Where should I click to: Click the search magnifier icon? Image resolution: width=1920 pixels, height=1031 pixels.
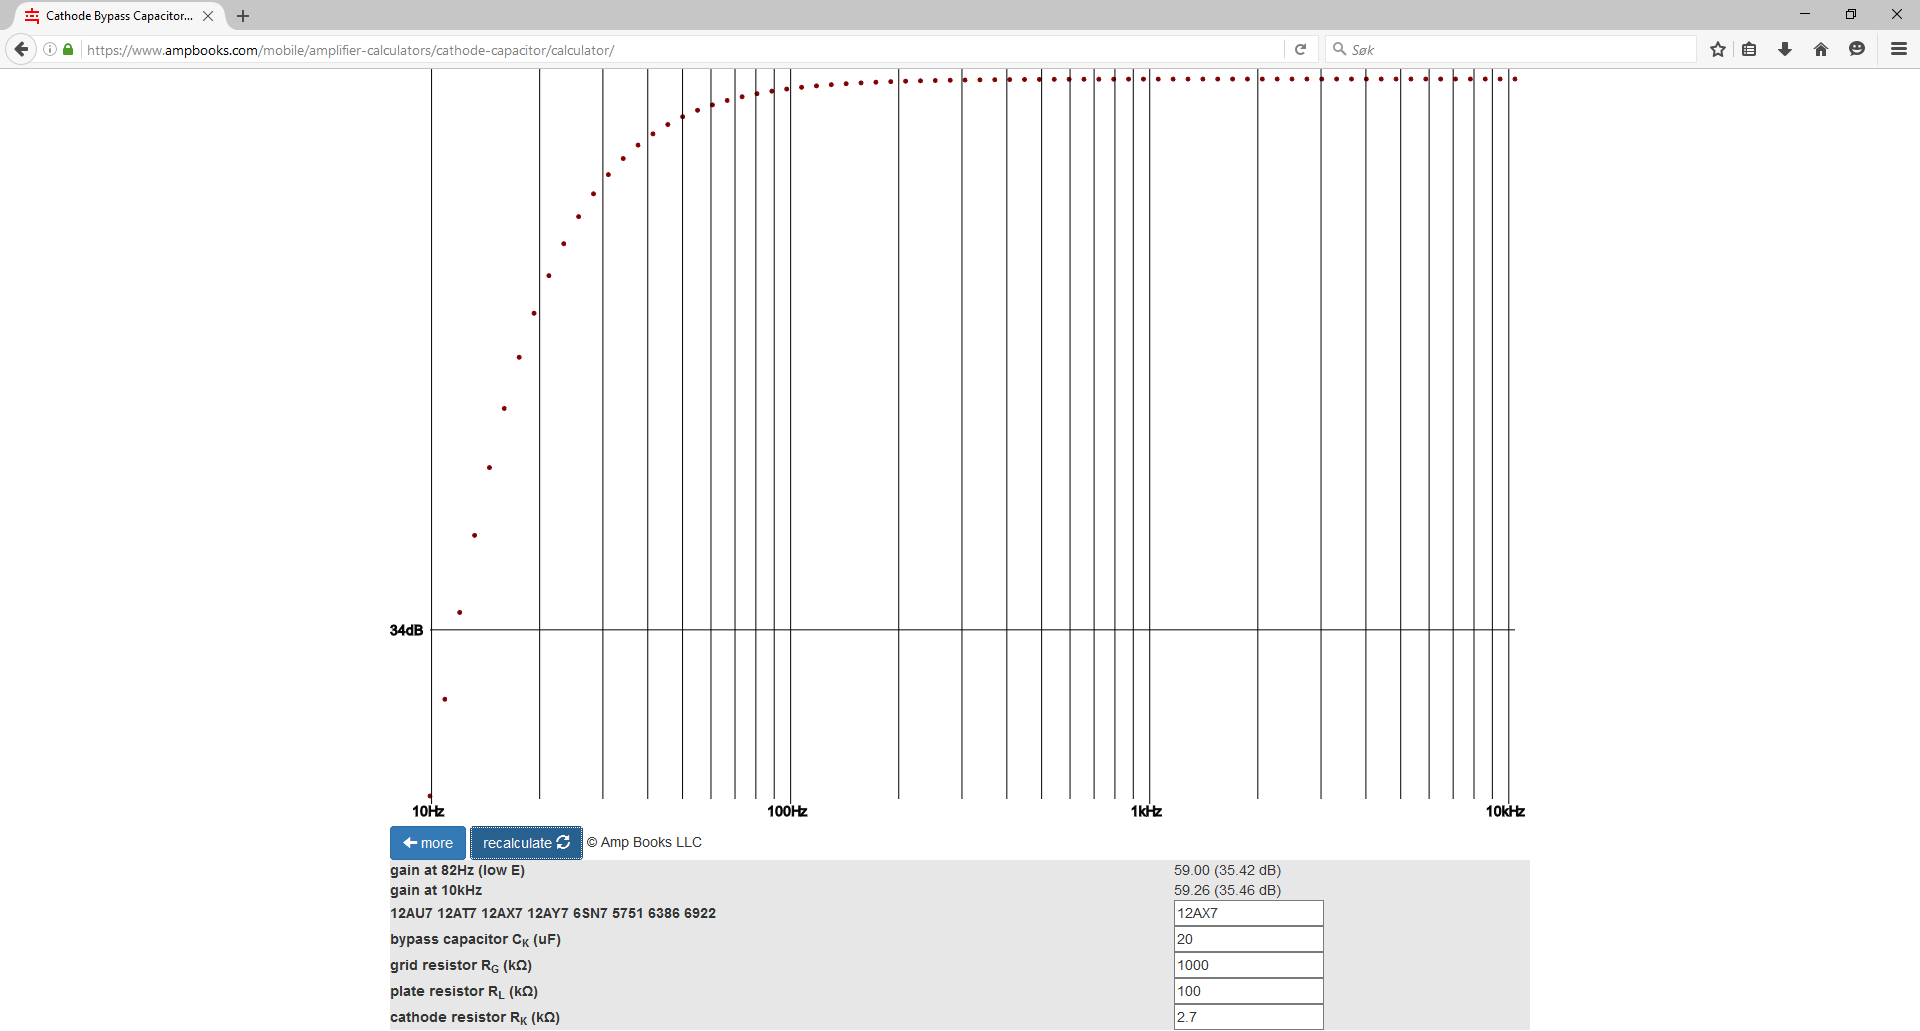point(1339,49)
